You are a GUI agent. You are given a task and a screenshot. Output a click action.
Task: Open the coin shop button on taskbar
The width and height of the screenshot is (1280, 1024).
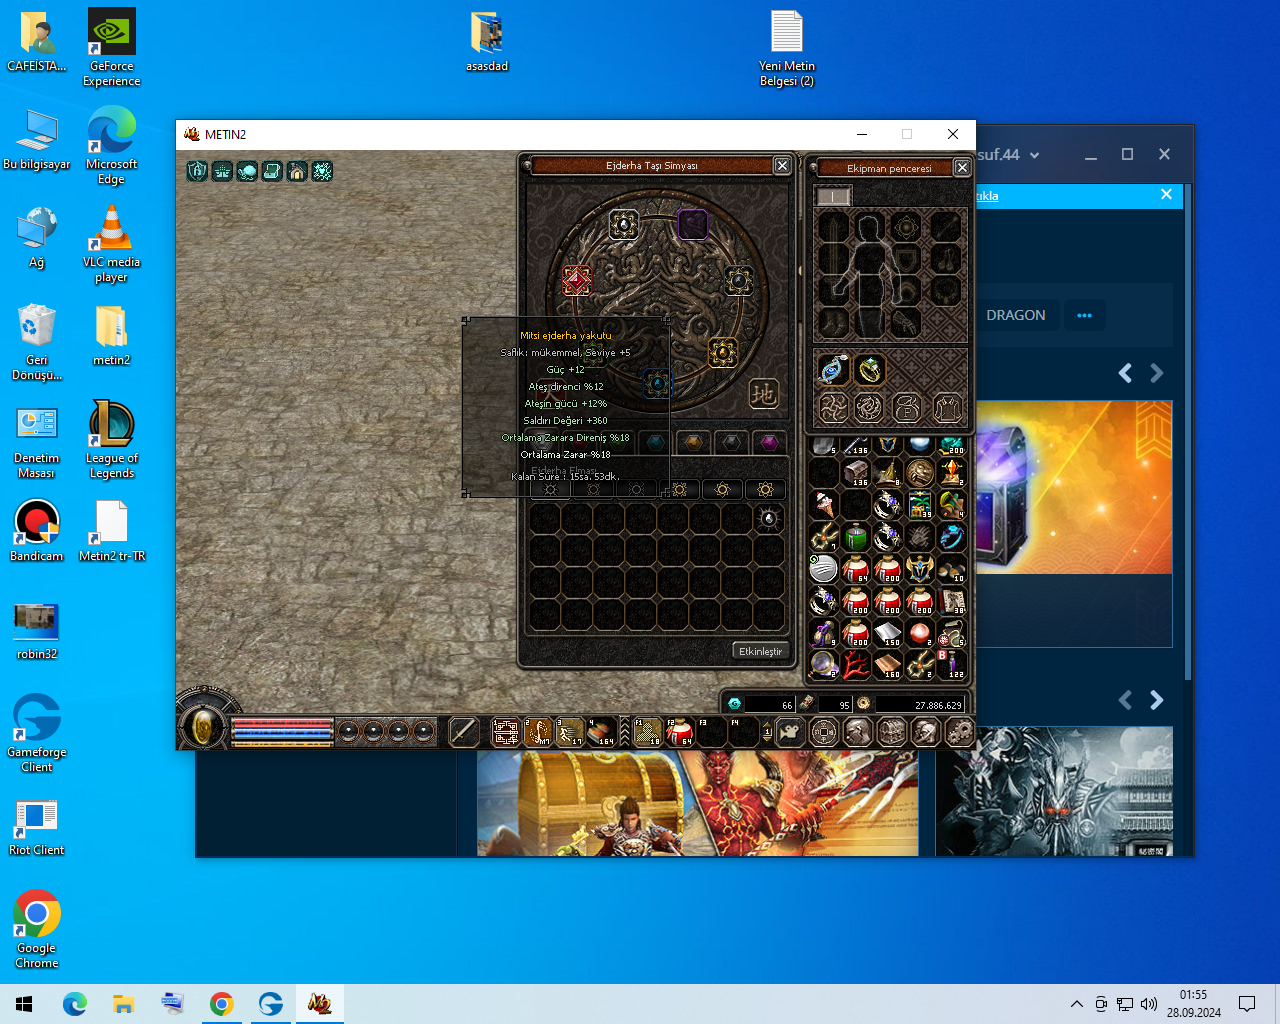pyautogui.click(x=824, y=733)
